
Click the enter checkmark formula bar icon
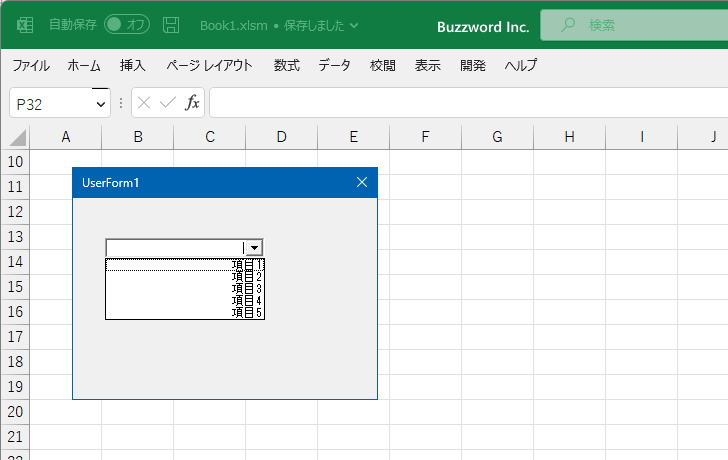pyautogui.click(x=168, y=103)
